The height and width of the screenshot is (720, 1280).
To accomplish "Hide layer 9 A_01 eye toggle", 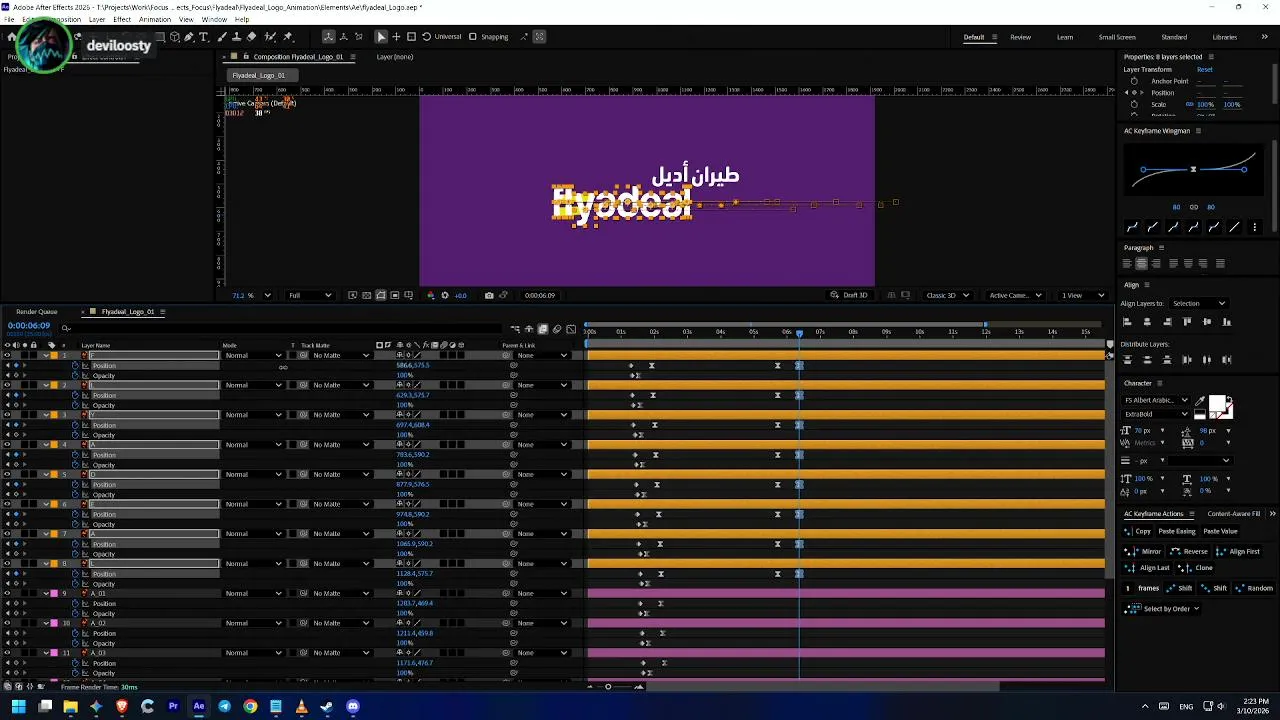I will (7, 593).
